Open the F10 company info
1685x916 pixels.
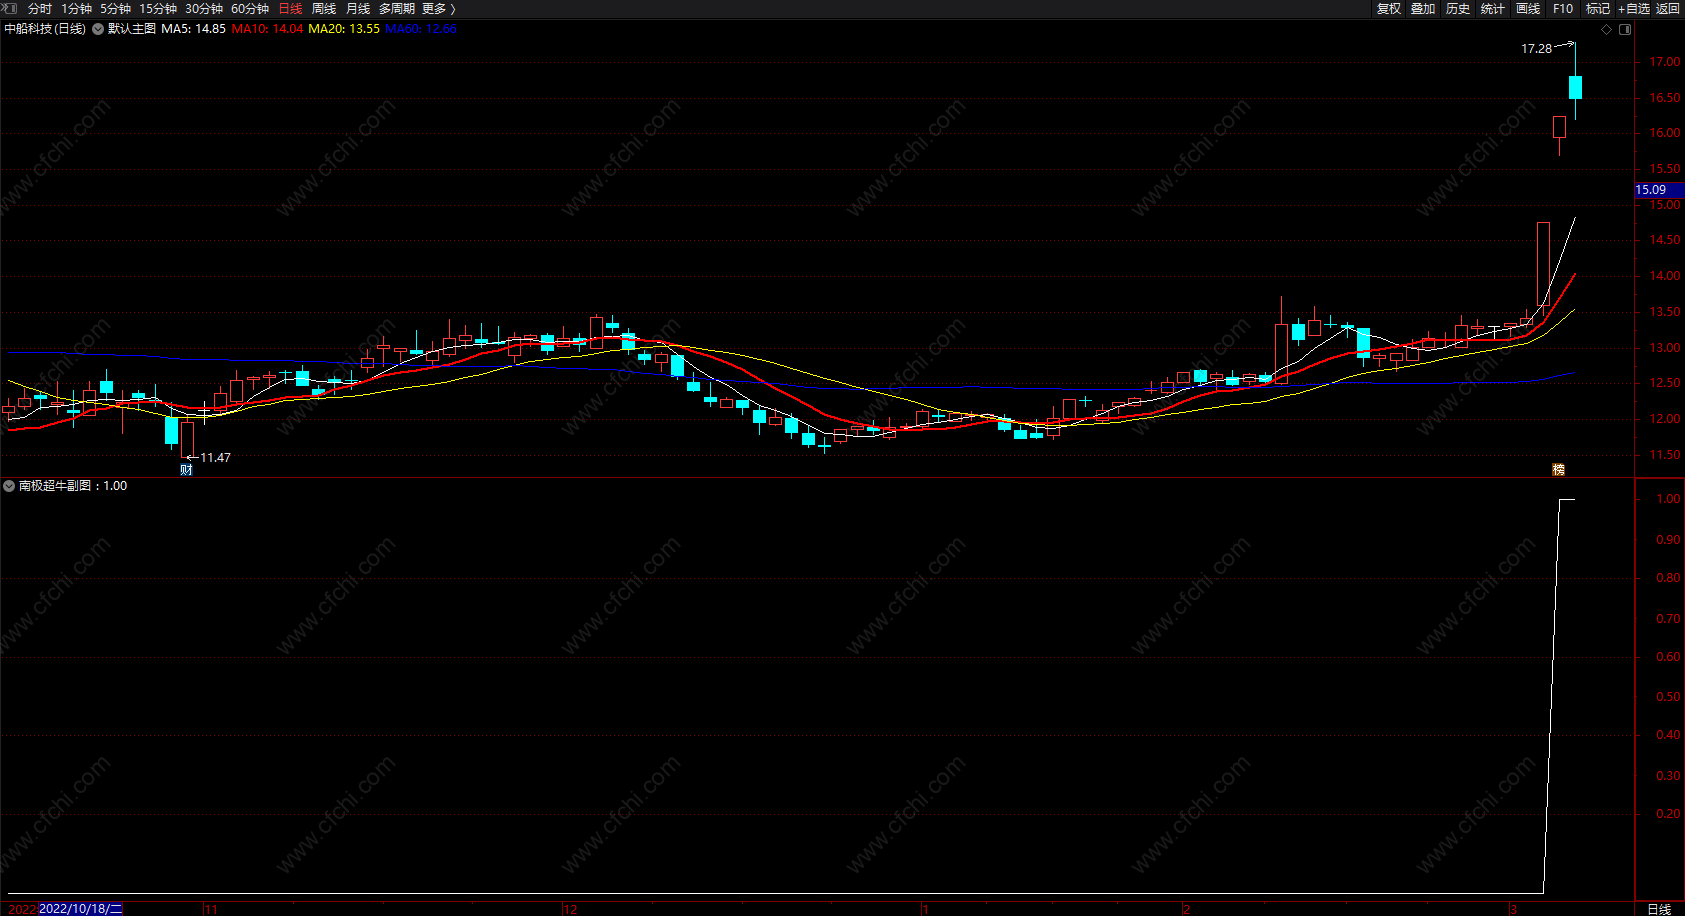[x=1563, y=8]
